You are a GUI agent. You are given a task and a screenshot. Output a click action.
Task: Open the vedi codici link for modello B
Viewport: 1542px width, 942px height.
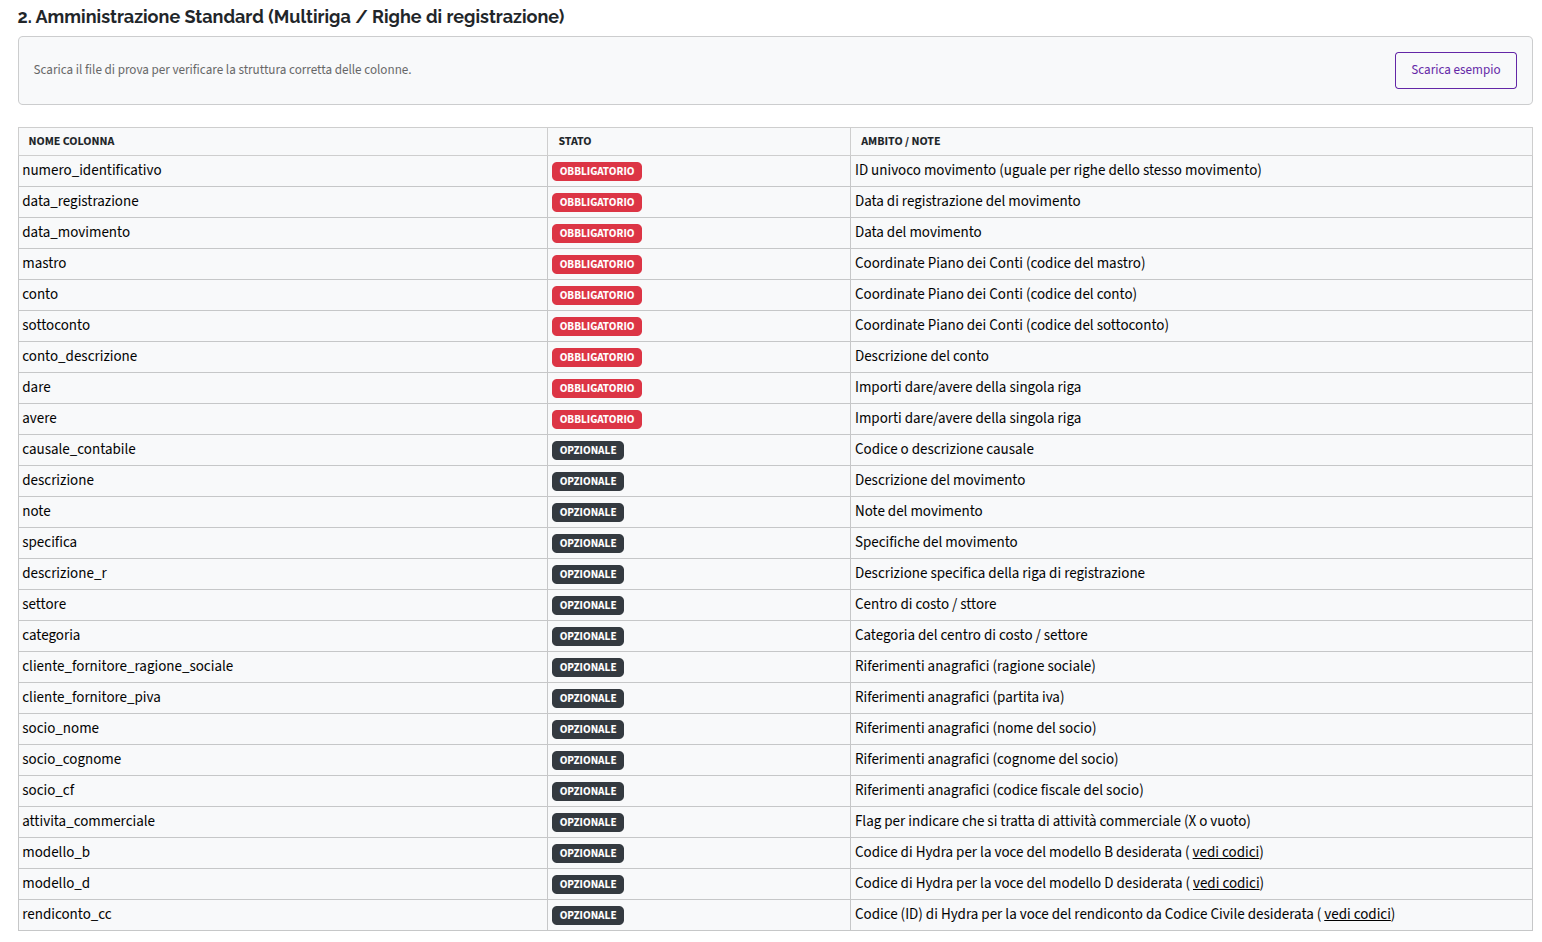click(1226, 852)
